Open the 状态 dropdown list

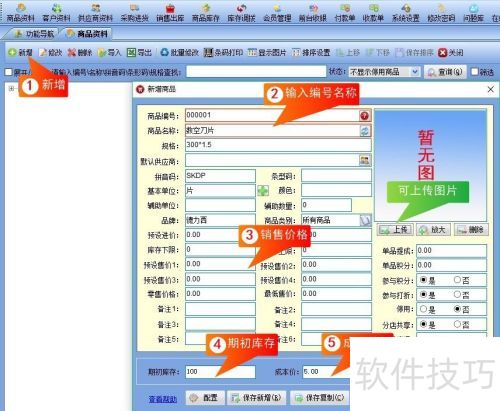coord(415,72)
